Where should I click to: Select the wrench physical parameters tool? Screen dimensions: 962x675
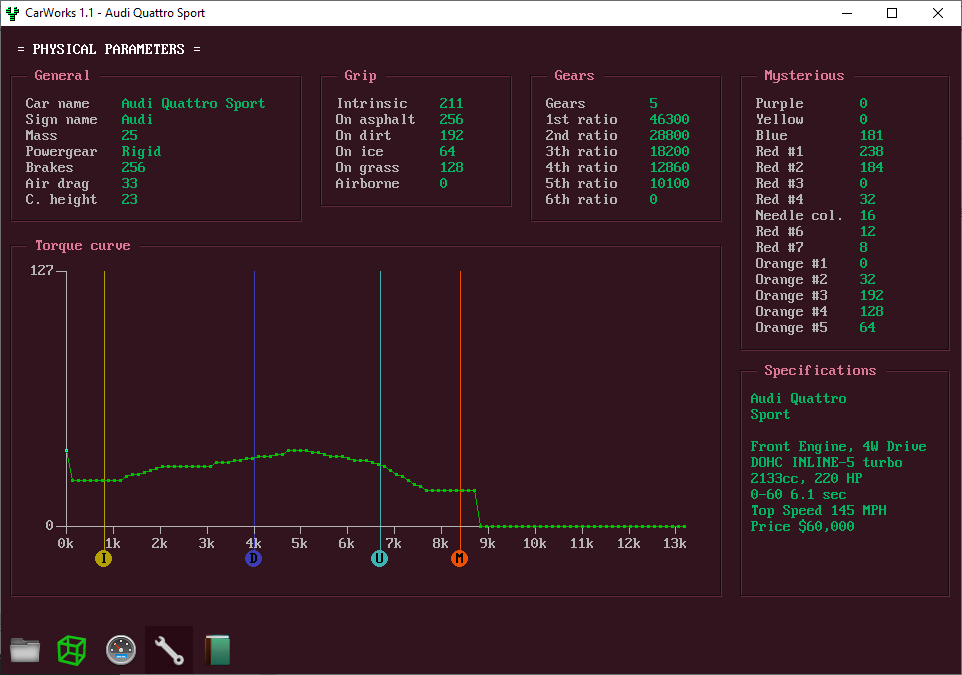pyautogui.click(x=169, y=650)
